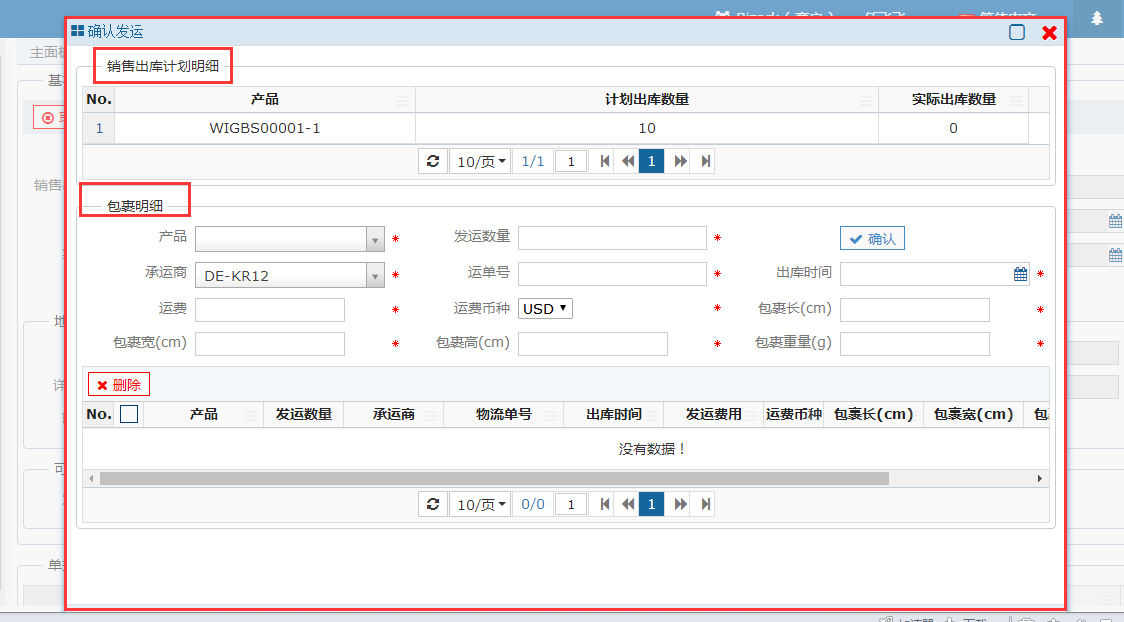Focus the 发运数量 input field

[x=612, y=238]
